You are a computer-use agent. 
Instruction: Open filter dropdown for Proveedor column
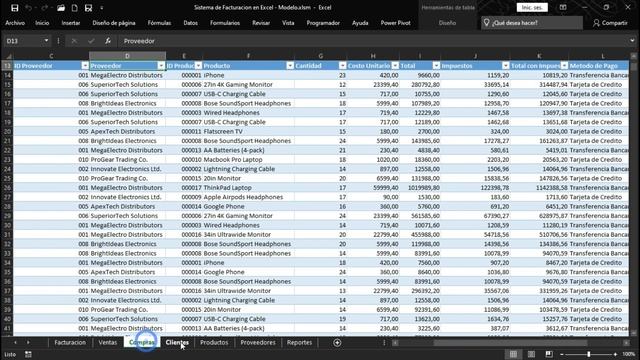(161, 66)
